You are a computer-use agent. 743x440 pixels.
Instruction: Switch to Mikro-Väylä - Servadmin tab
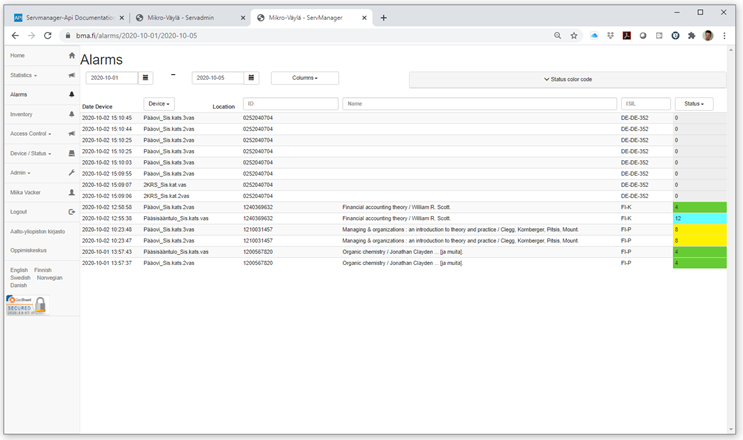click(x=188, y=17)
